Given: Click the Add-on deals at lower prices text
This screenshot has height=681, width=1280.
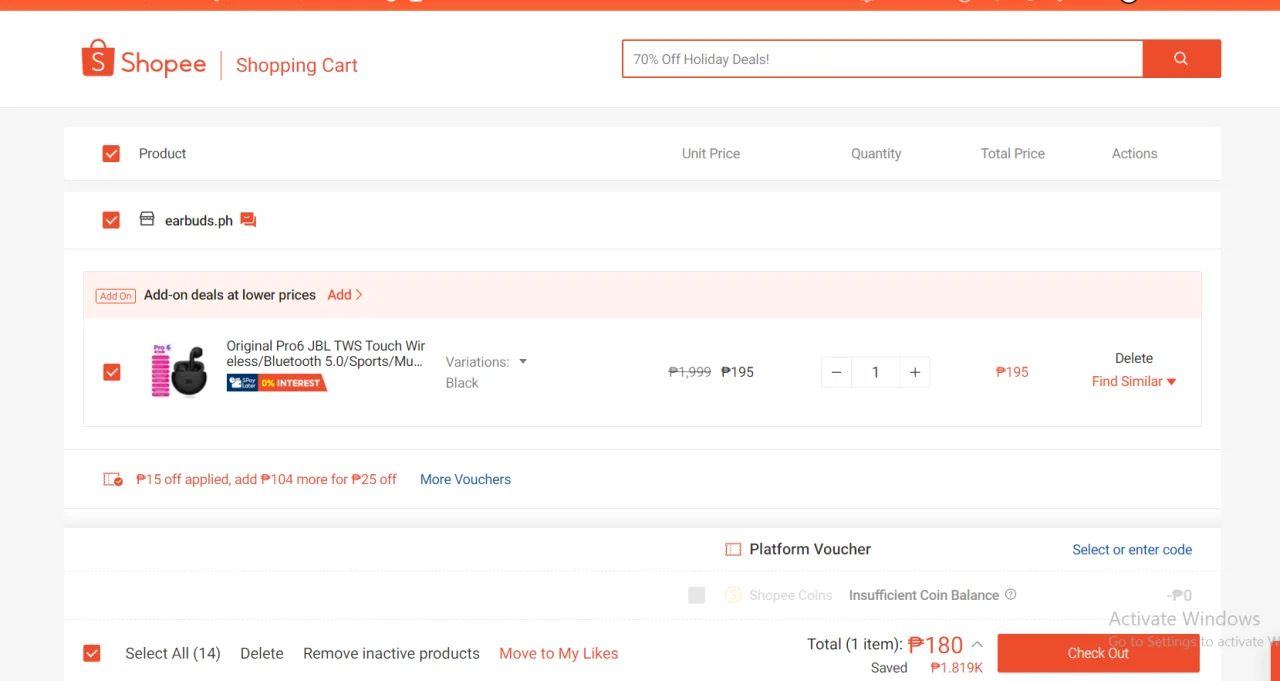Looking at the screenshot, I should pyautogui.click(x=230, y=295).
